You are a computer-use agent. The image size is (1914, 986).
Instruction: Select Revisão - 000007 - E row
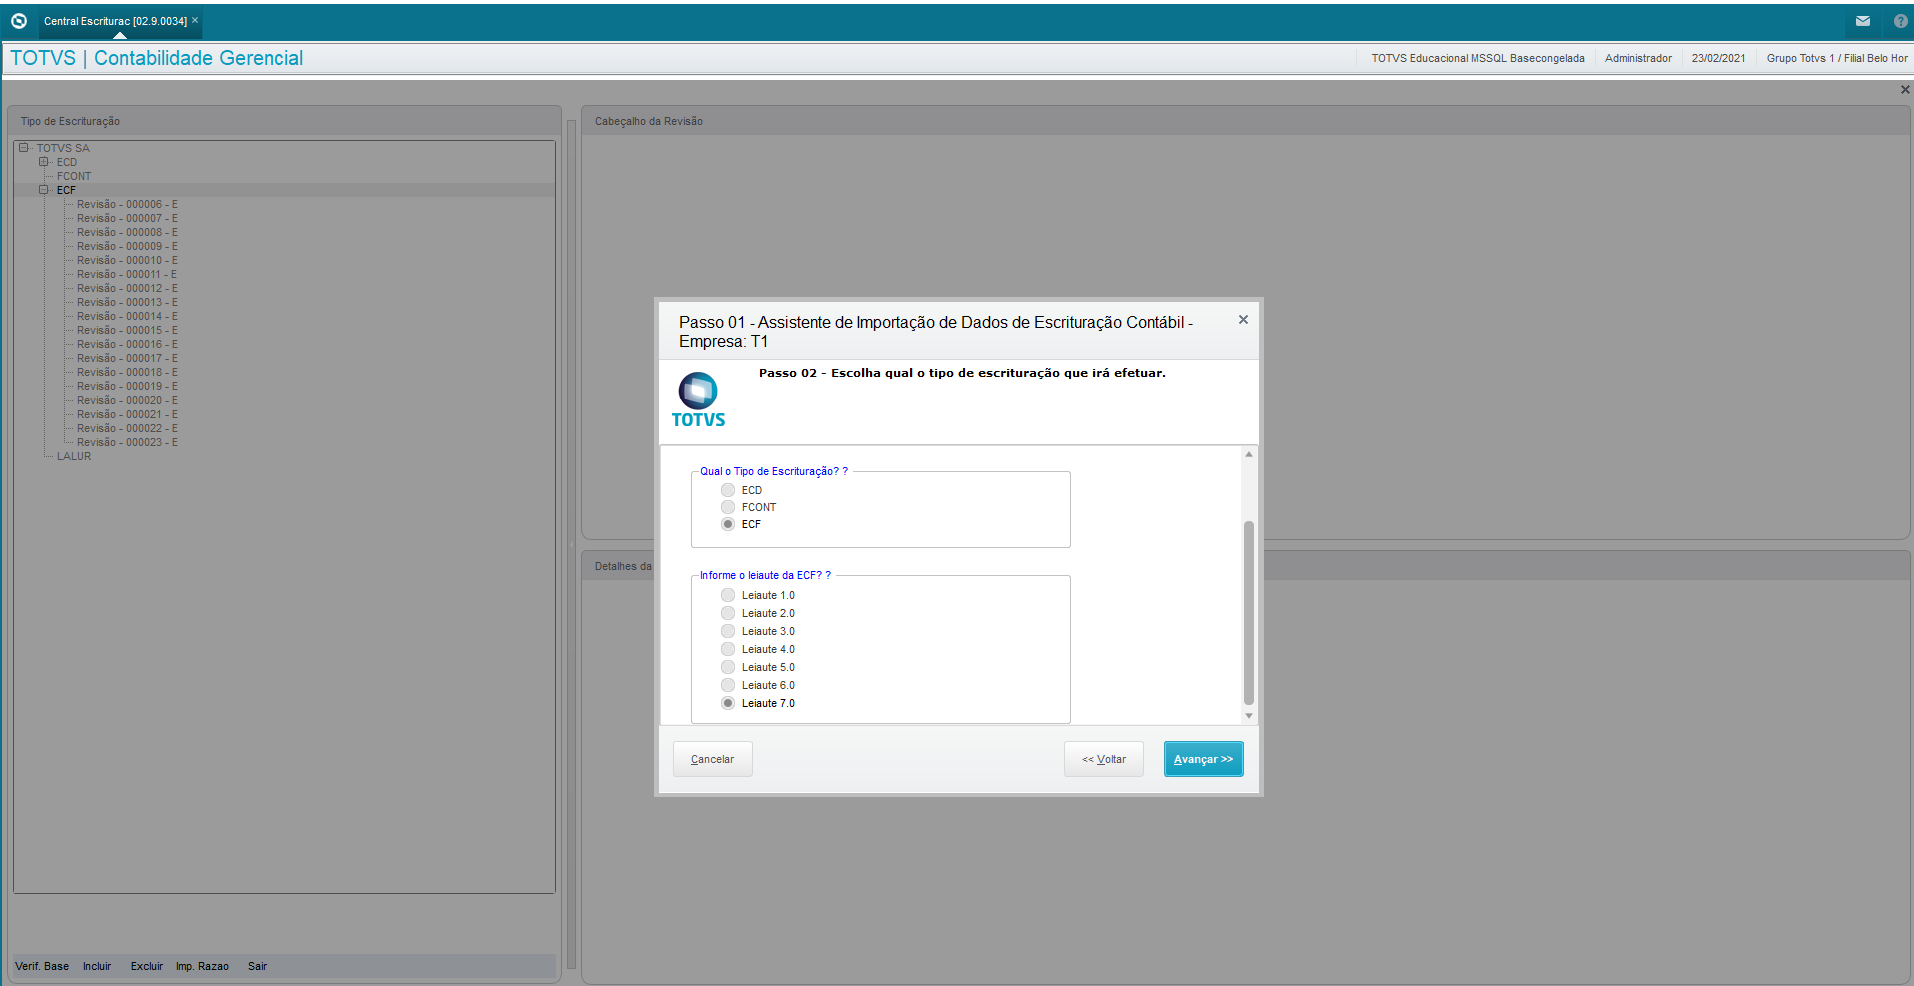pyautogui.click(x=127, y=218)
